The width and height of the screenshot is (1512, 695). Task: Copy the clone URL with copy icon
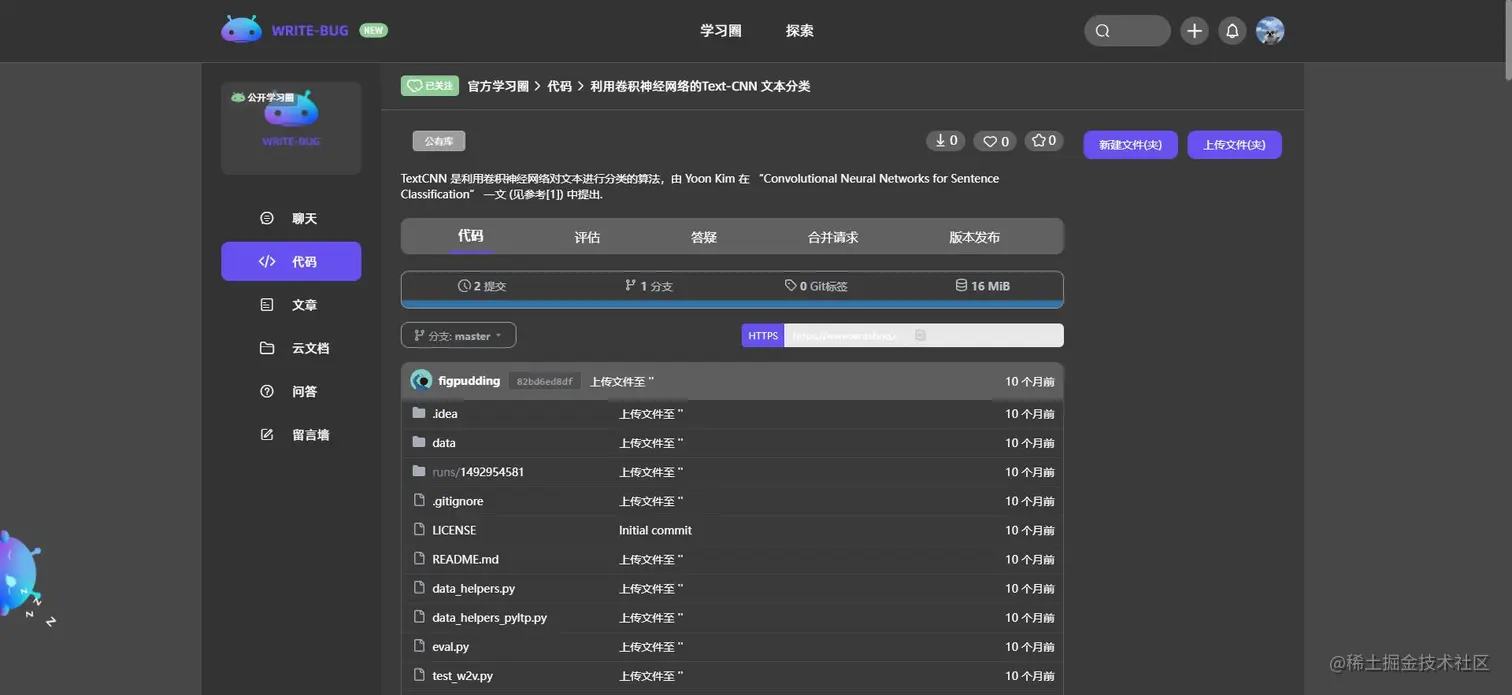[x=921, y=336]
